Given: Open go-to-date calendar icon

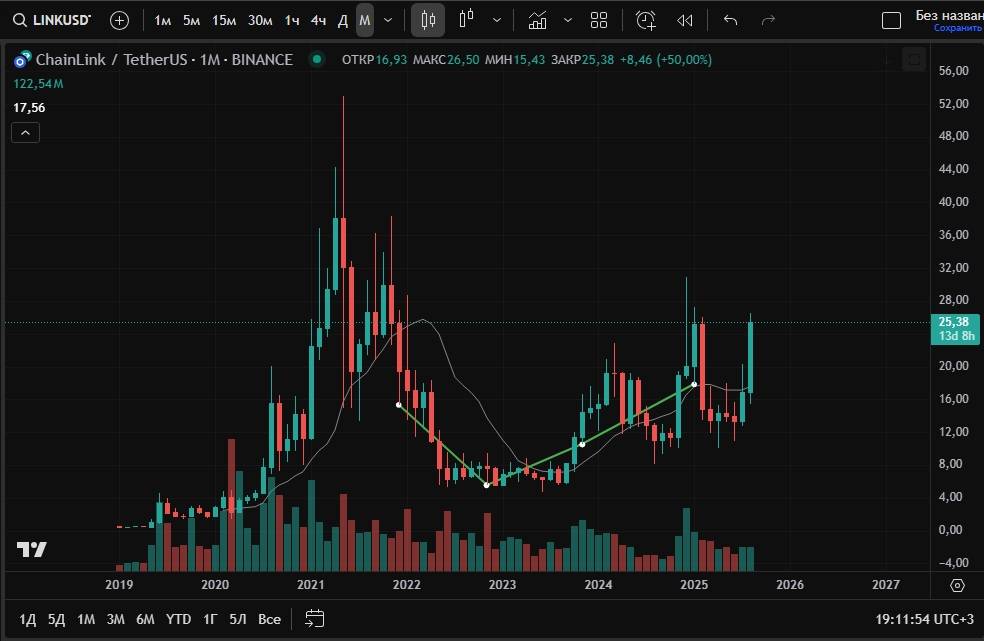Looking at the screenshot, I should 315,619.
